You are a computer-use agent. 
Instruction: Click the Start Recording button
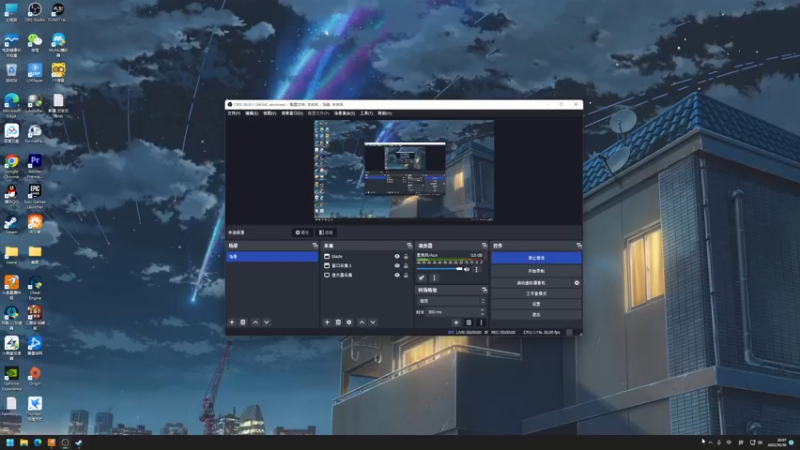(x=536, y=271)
